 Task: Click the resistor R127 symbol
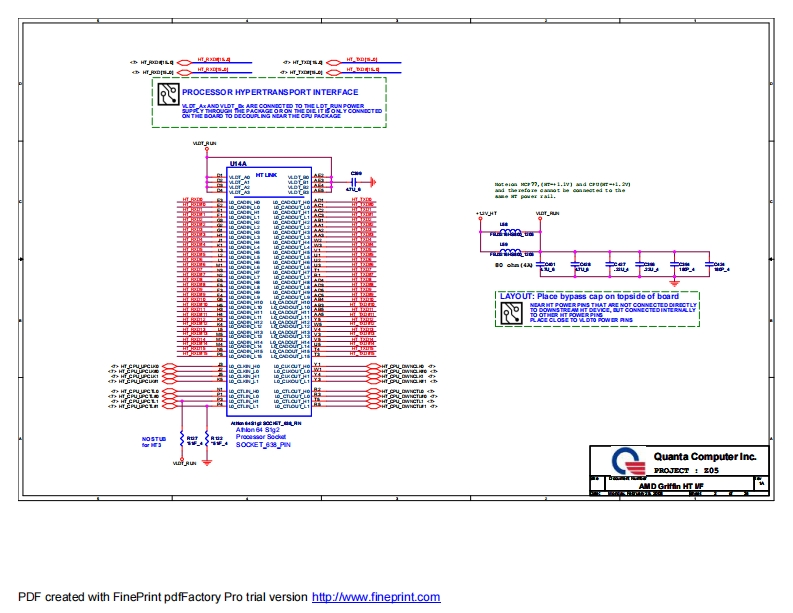[x=181, y=440]
